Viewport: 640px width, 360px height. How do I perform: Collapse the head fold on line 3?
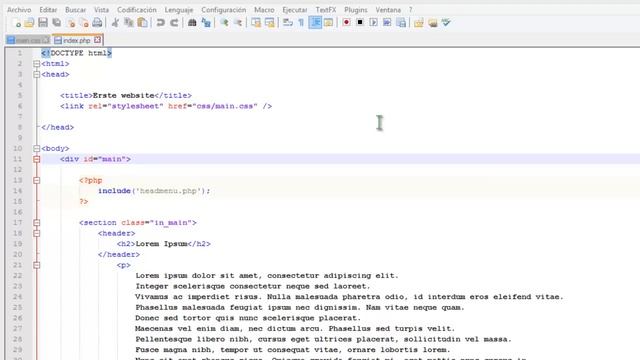point(36,74)
